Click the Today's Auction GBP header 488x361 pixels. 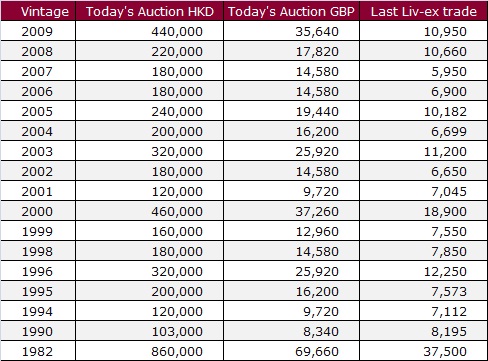coord(291,12)
